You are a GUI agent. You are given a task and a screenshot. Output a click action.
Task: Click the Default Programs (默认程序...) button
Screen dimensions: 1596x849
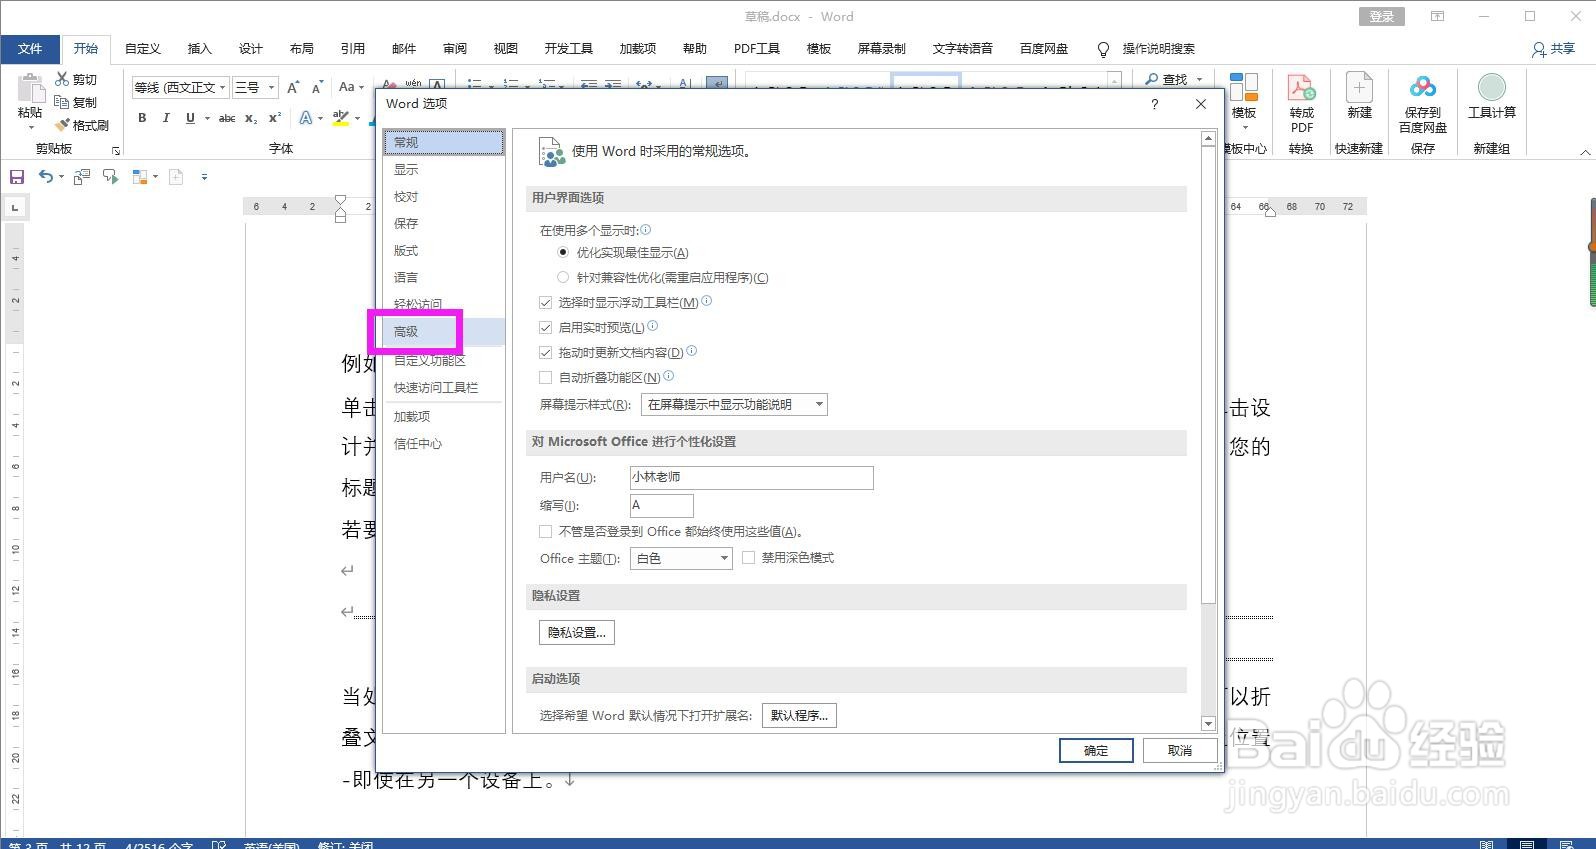point(799,715)
